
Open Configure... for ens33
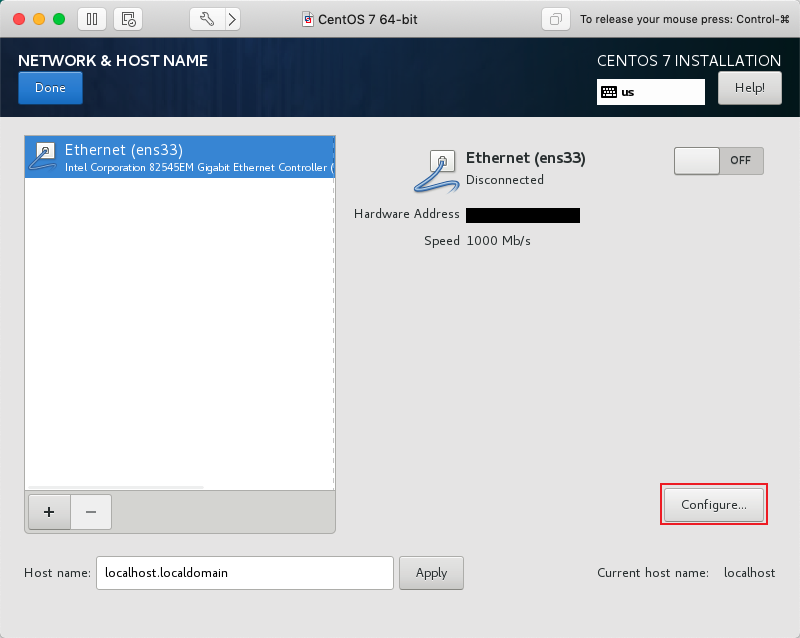714,505
